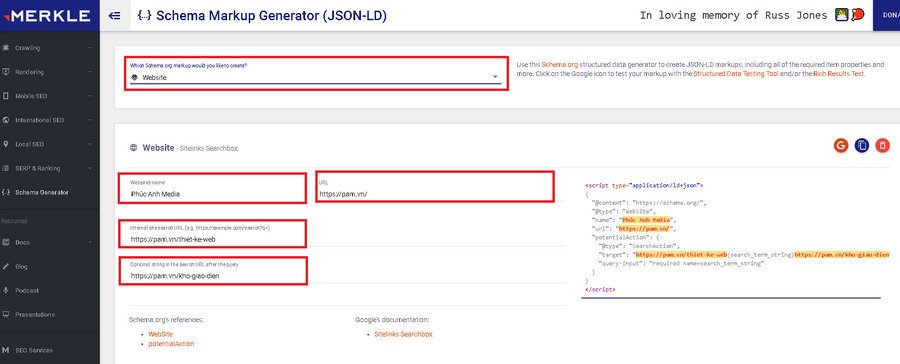Screen dimensions: 900x364
Task: Click the red chat bubble icon in header
Action: click(858, 15)
